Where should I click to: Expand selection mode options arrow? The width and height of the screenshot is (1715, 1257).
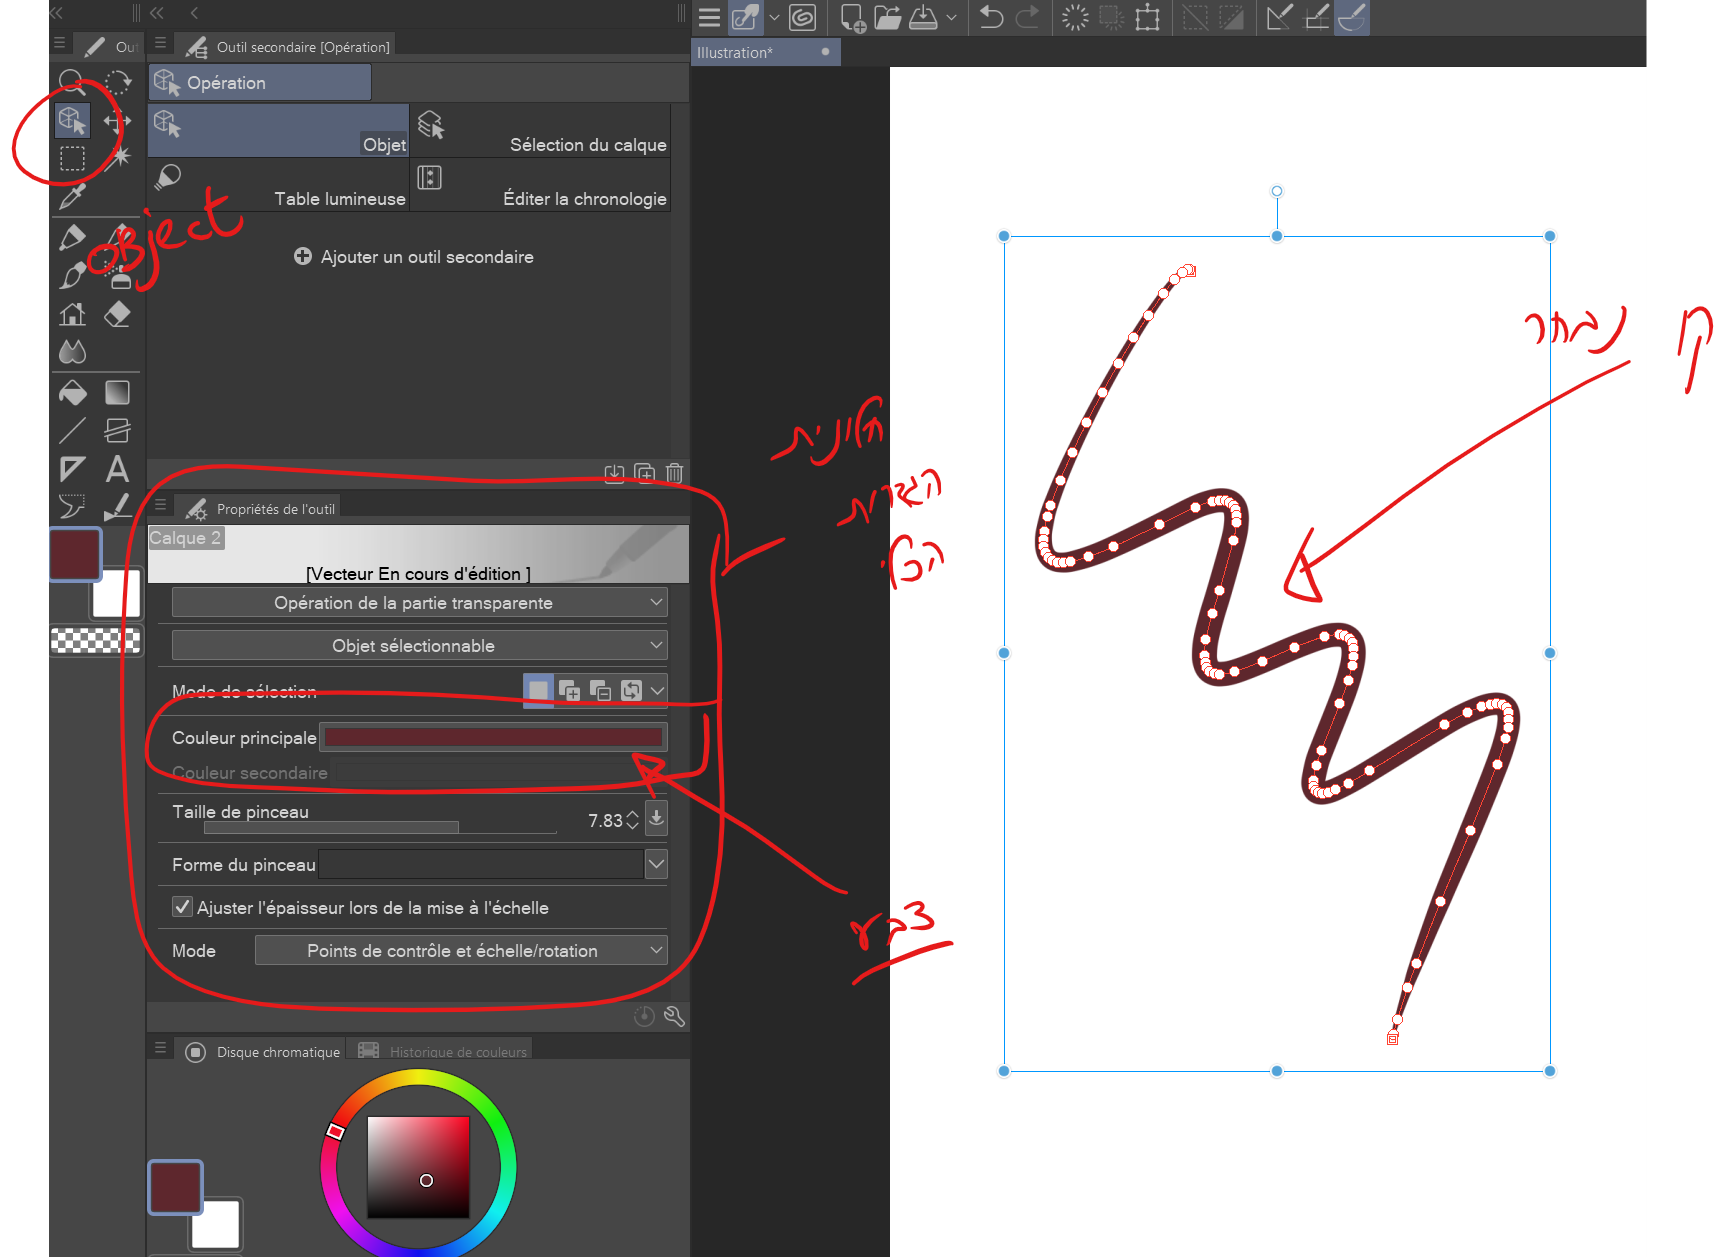pos(657,690)
